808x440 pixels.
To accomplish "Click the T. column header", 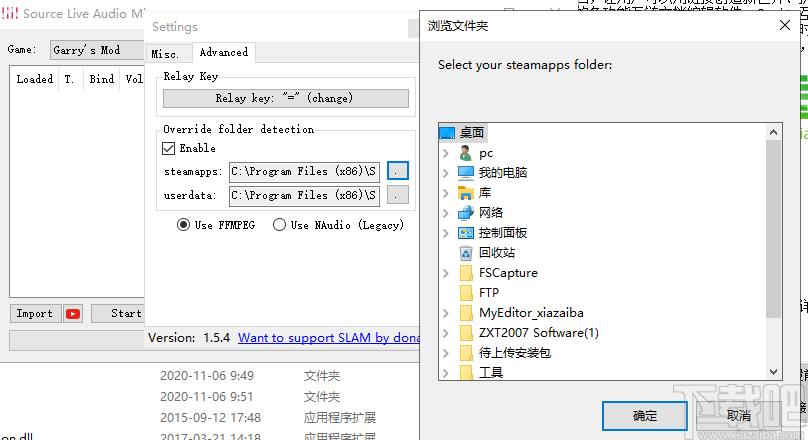I will click(x=70, y=79).
